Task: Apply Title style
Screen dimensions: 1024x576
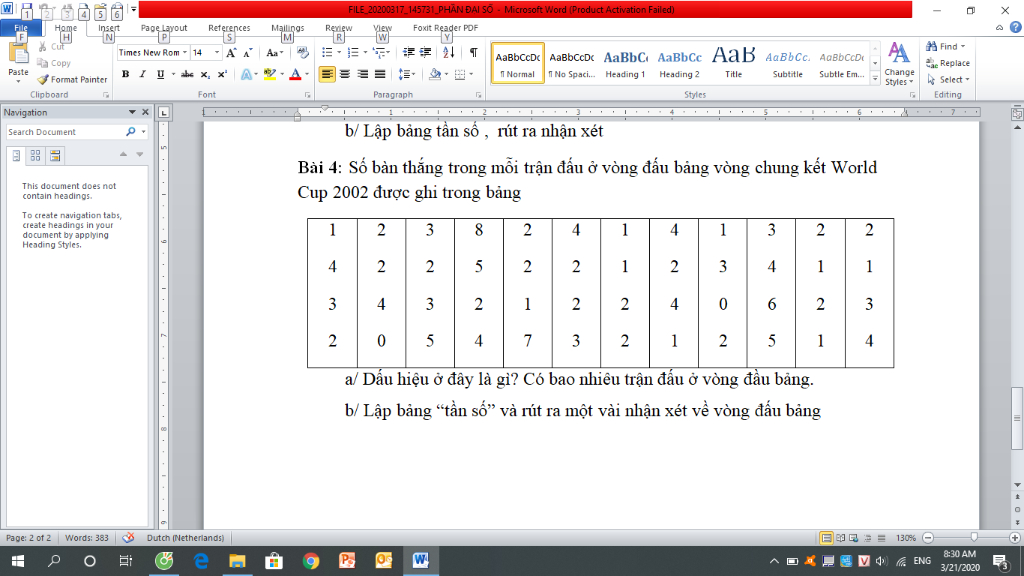Action: (733, 63)
